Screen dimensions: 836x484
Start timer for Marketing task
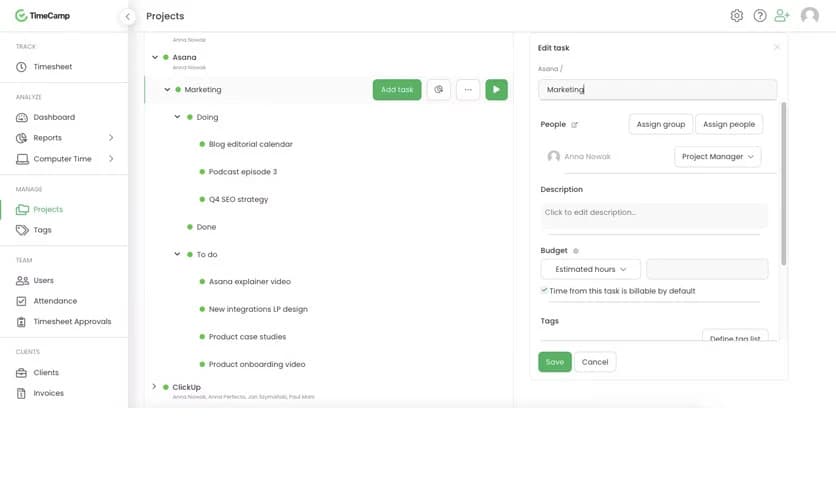(x=496, y=90)
